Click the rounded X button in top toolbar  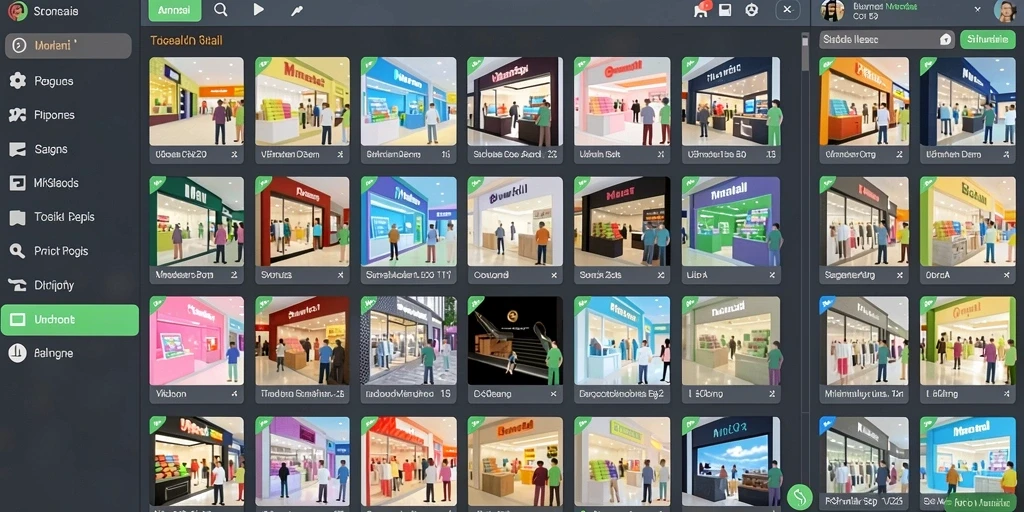788,10
